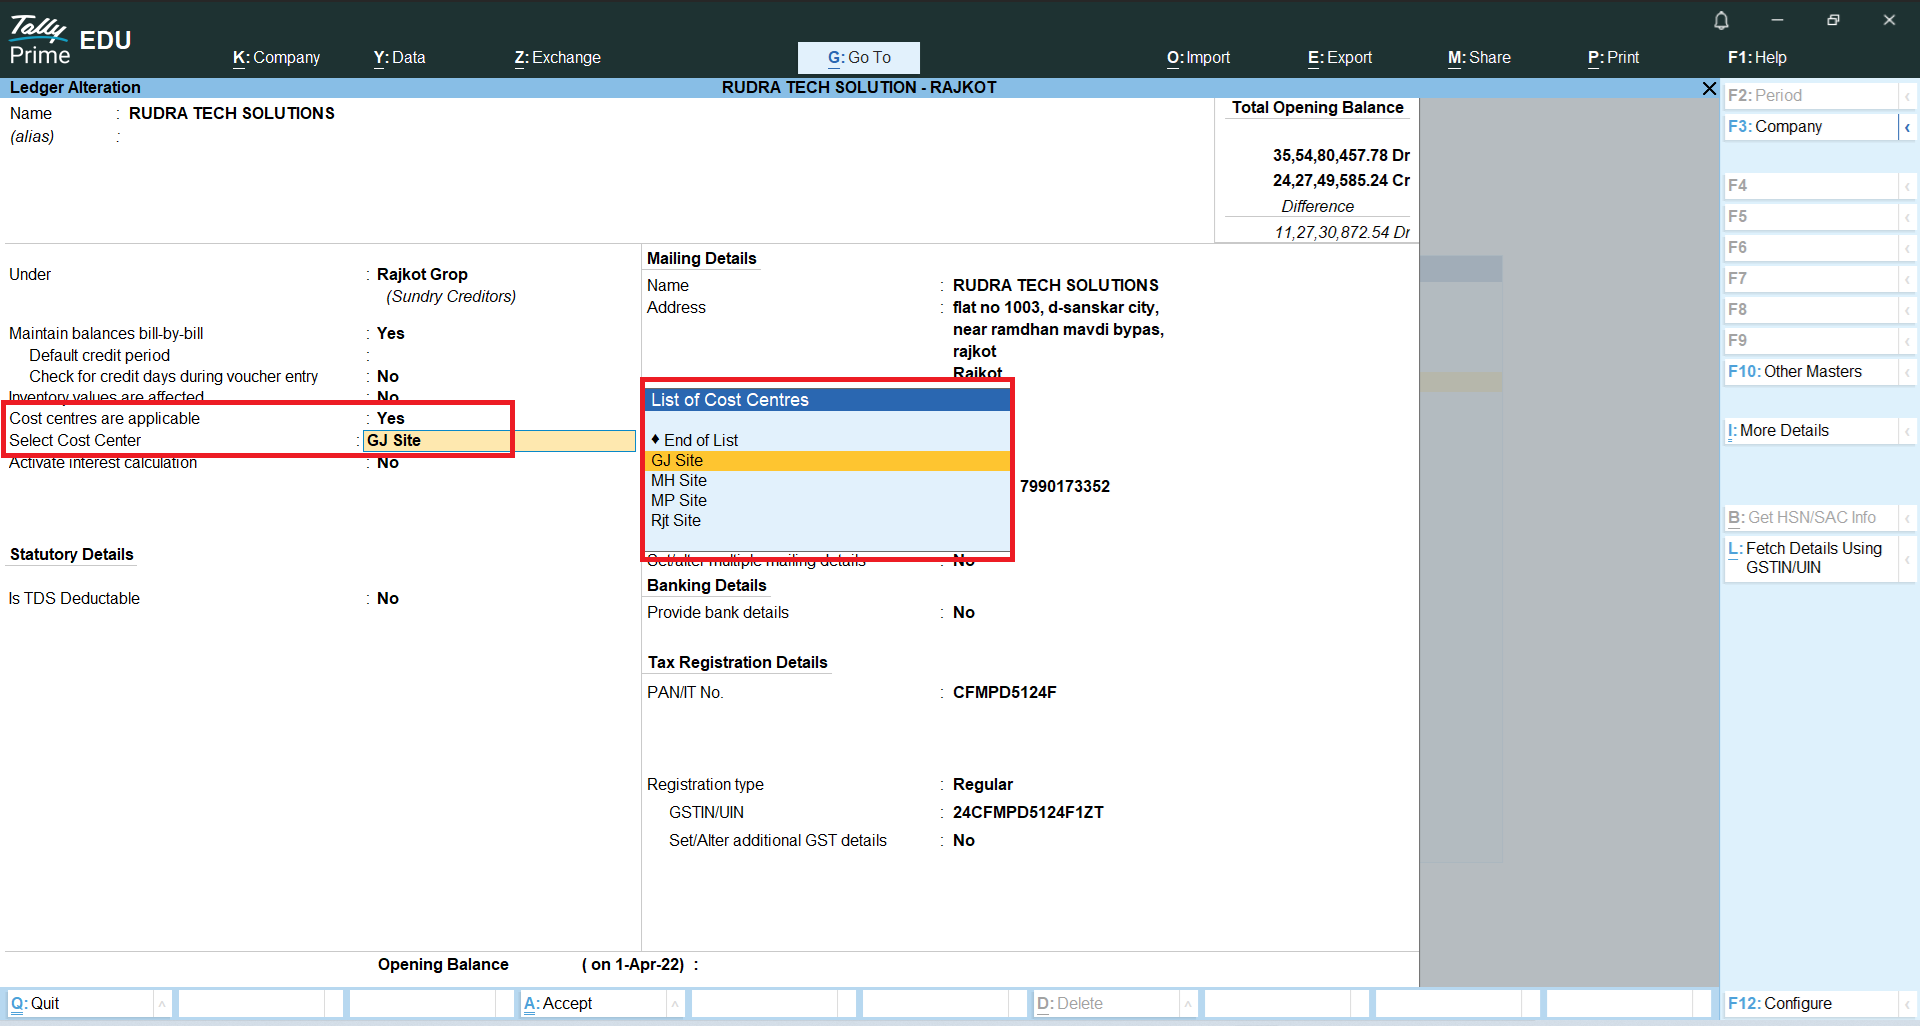The height and width of the screenshot is (1026, 1920).
Task: Expand the arrow beside Q: Quit
Action: click(x=162, y=1003)
